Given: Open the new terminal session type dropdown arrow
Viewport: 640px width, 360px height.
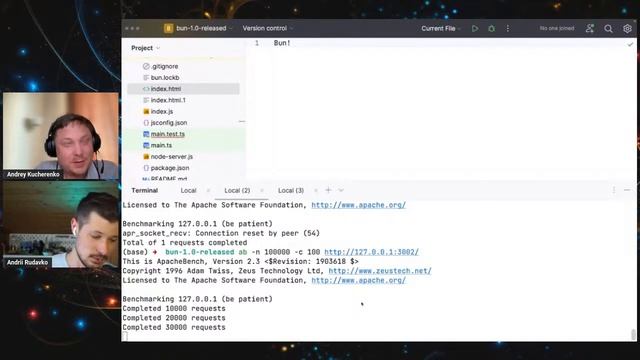Looking at the screenshot, I should (341, 190).
